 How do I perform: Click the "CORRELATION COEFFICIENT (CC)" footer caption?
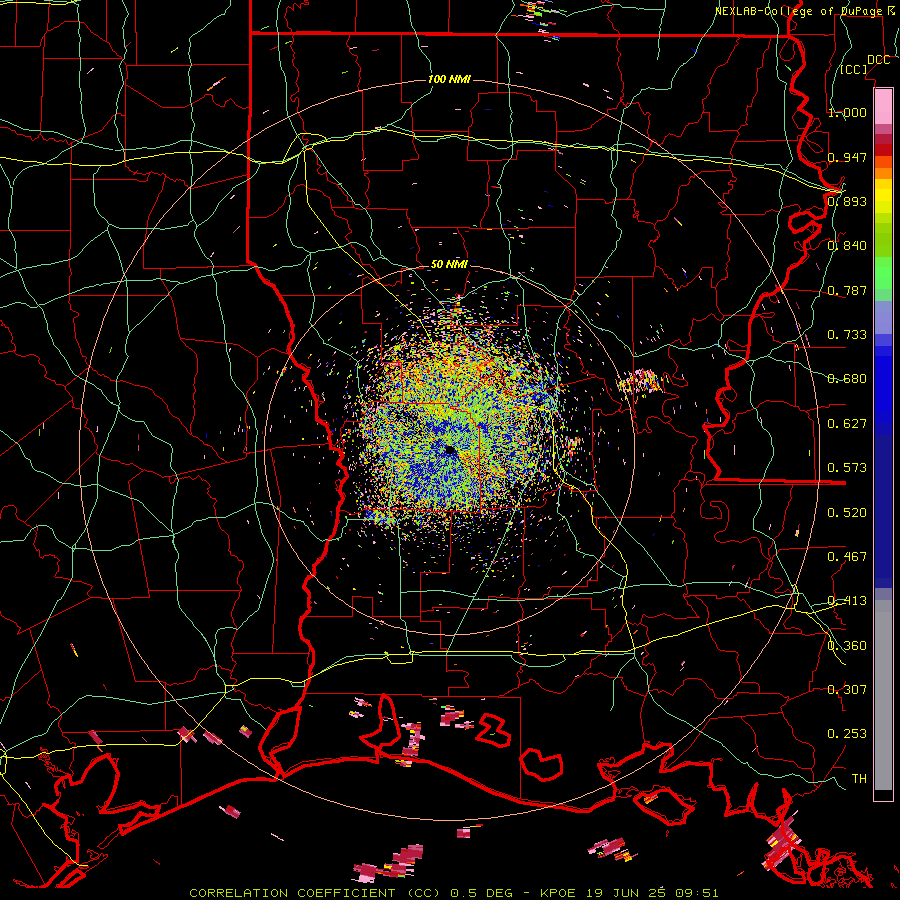coord(314,893)
